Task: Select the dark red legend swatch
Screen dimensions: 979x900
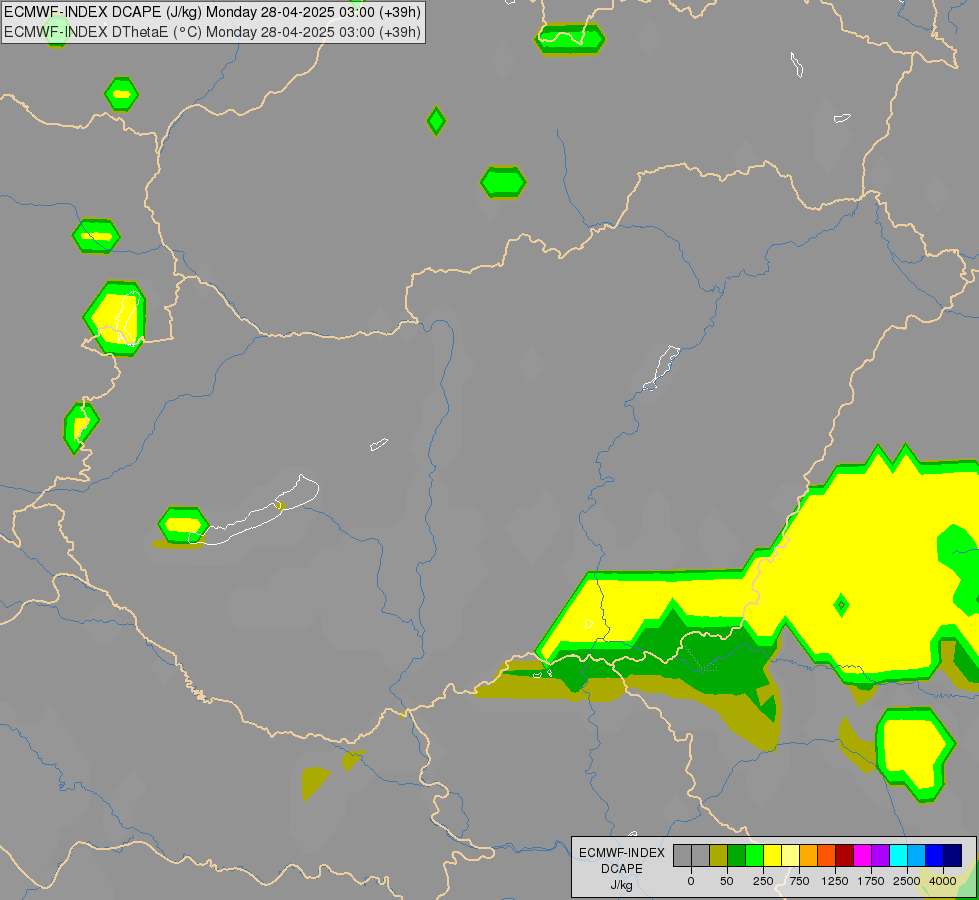Action: 844,856
